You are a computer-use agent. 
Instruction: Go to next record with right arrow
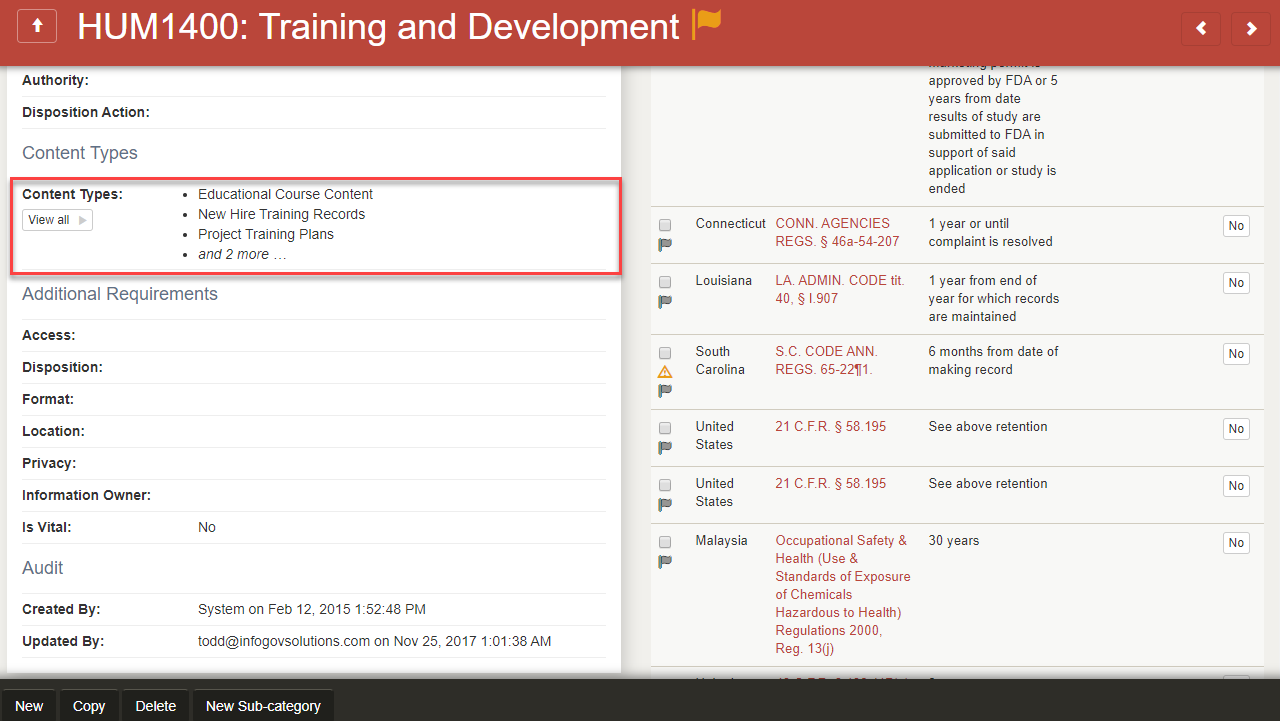pos(1251,29)
